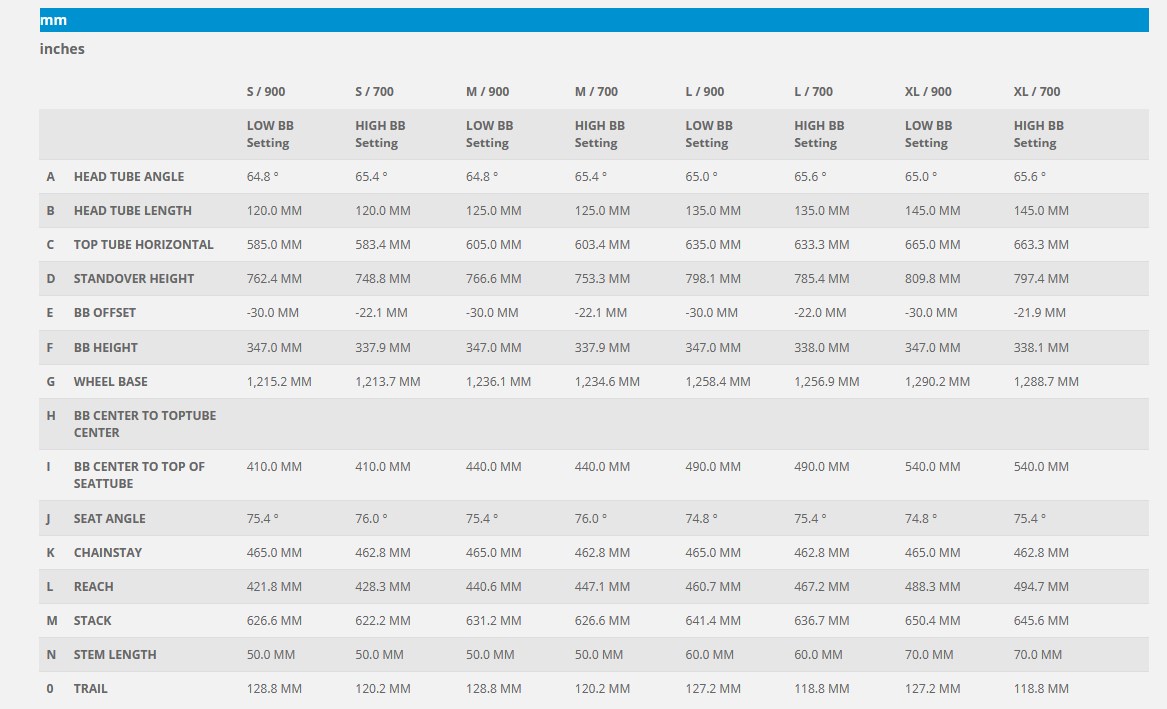Select the STEM LENGTH row label

click(115, 654)
